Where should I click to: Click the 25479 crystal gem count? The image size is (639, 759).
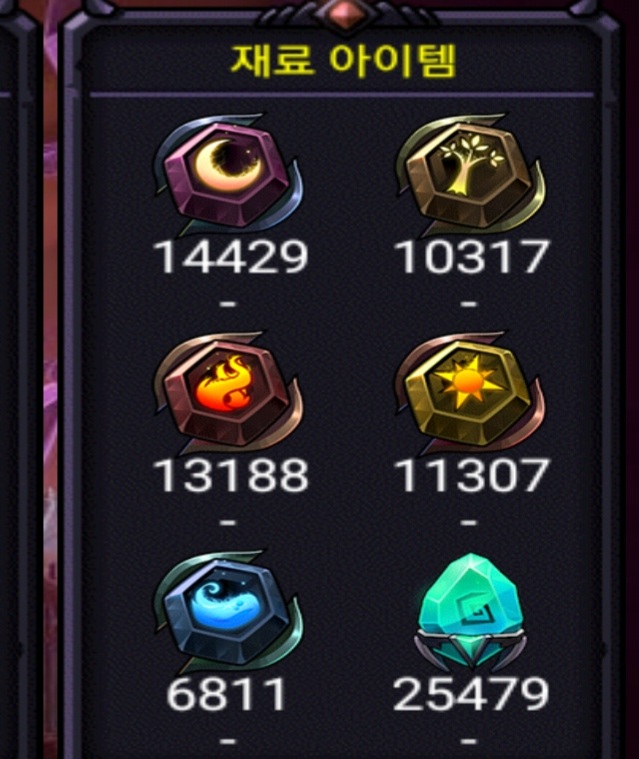click(x=471, y=694)
